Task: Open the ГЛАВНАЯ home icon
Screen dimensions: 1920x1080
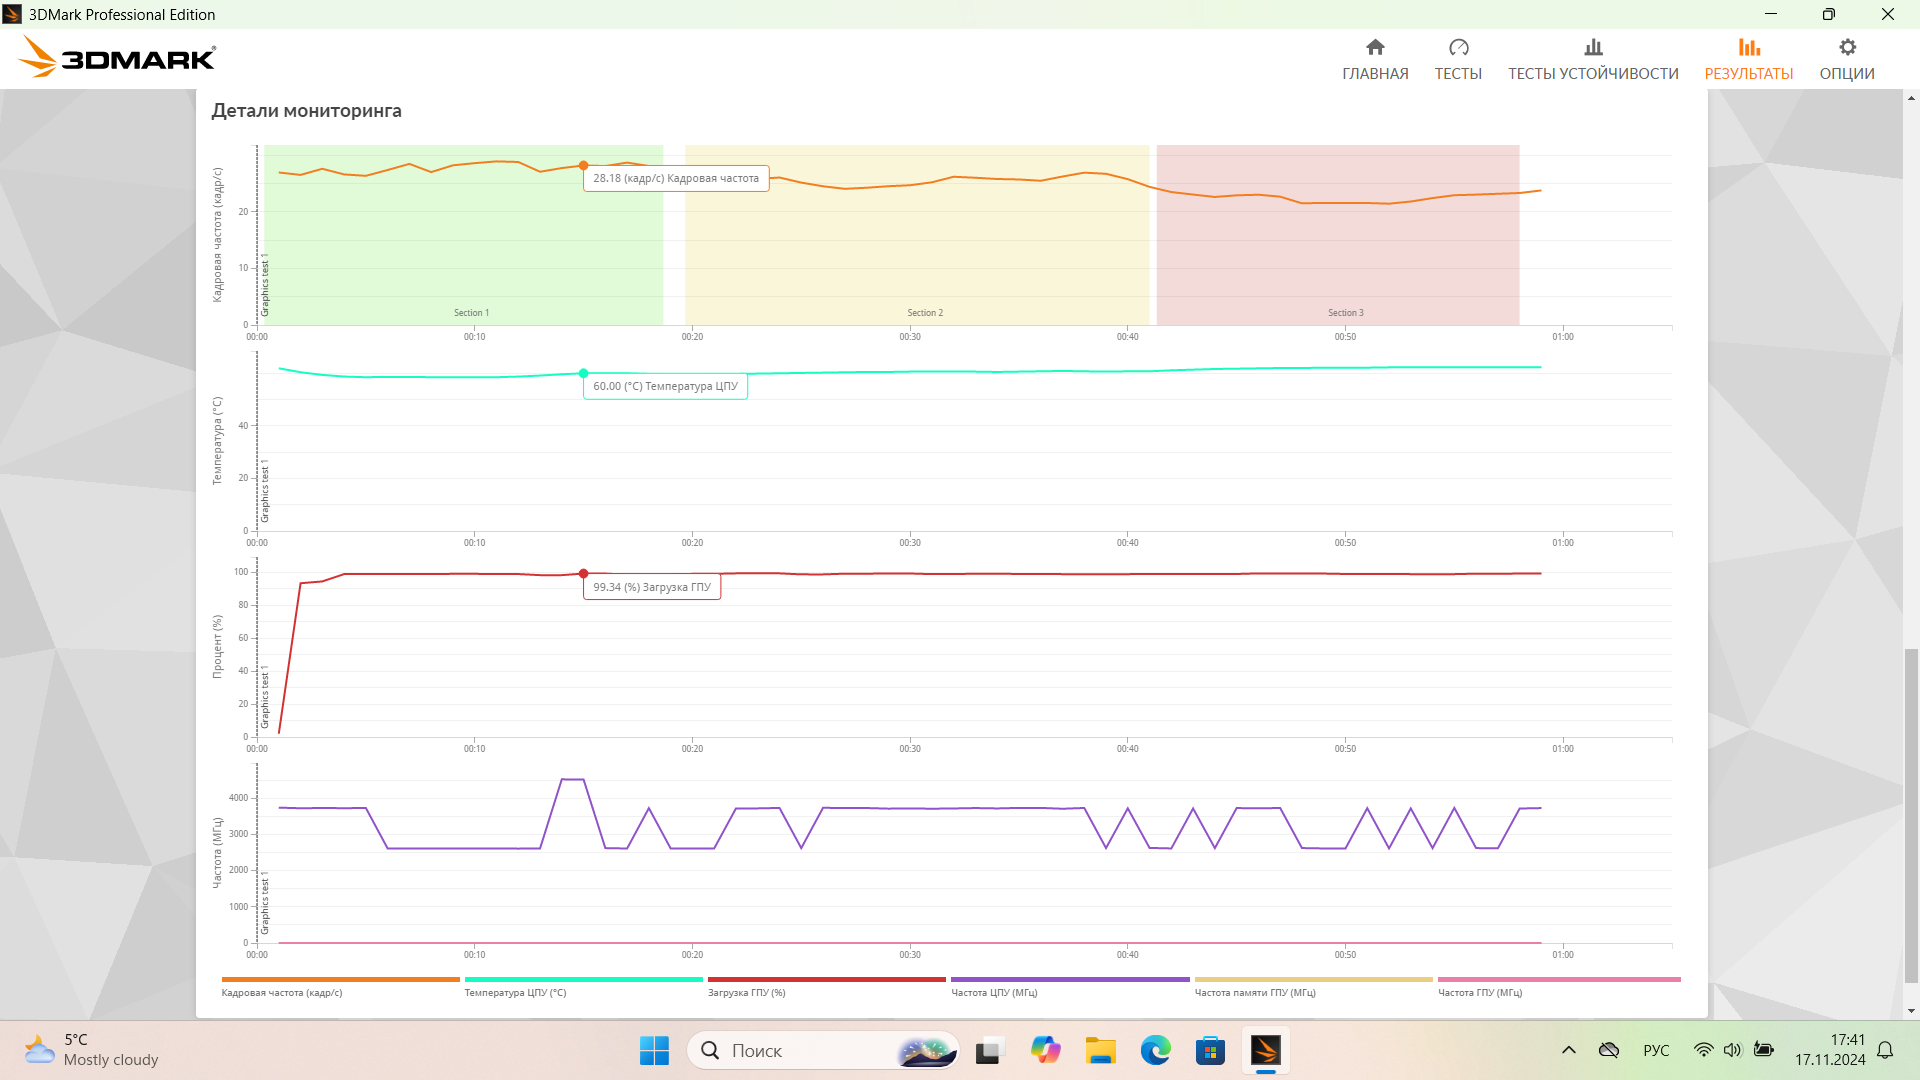Action: [x=1375, y=47]
